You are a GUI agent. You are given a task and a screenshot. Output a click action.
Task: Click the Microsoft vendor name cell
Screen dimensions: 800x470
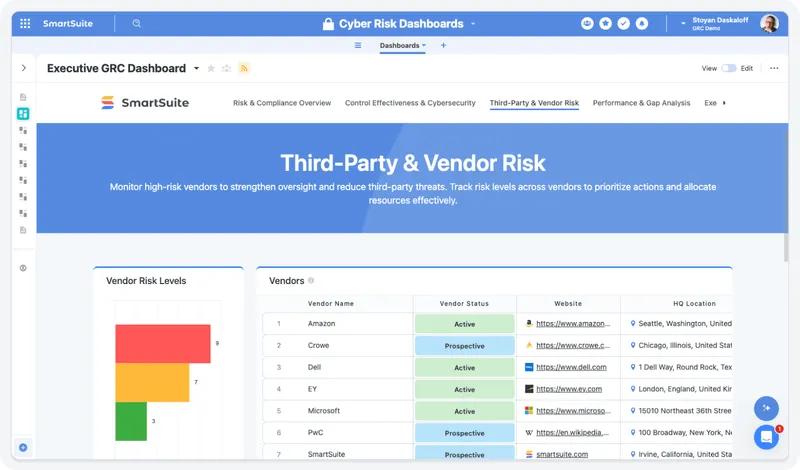coord(323,411)
